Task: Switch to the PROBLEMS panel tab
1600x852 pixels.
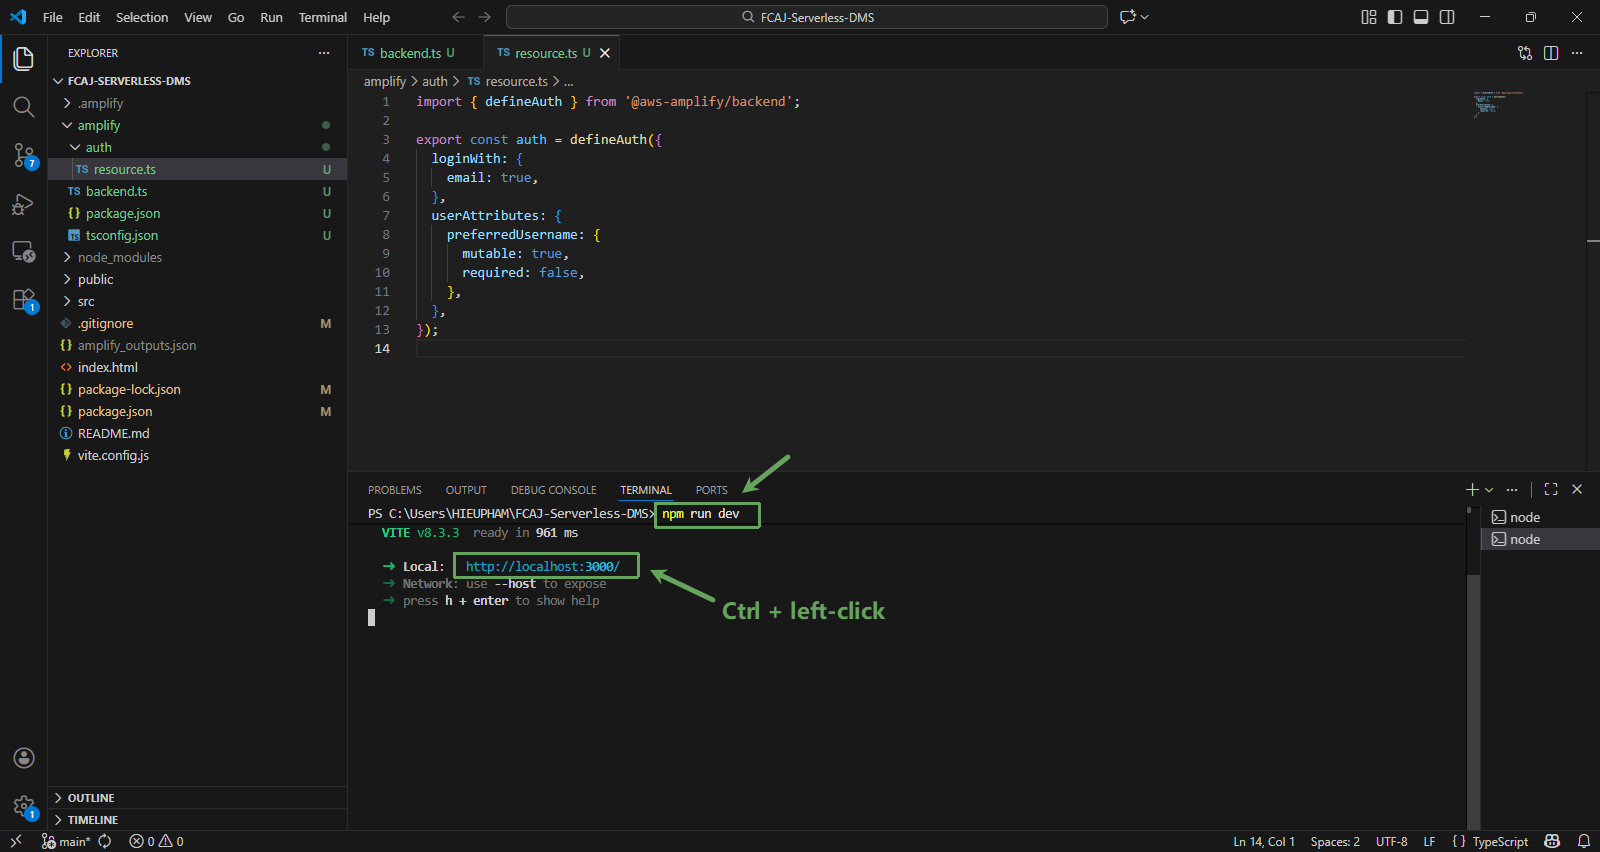Action: pyautogui.click(x=395, y=490)
